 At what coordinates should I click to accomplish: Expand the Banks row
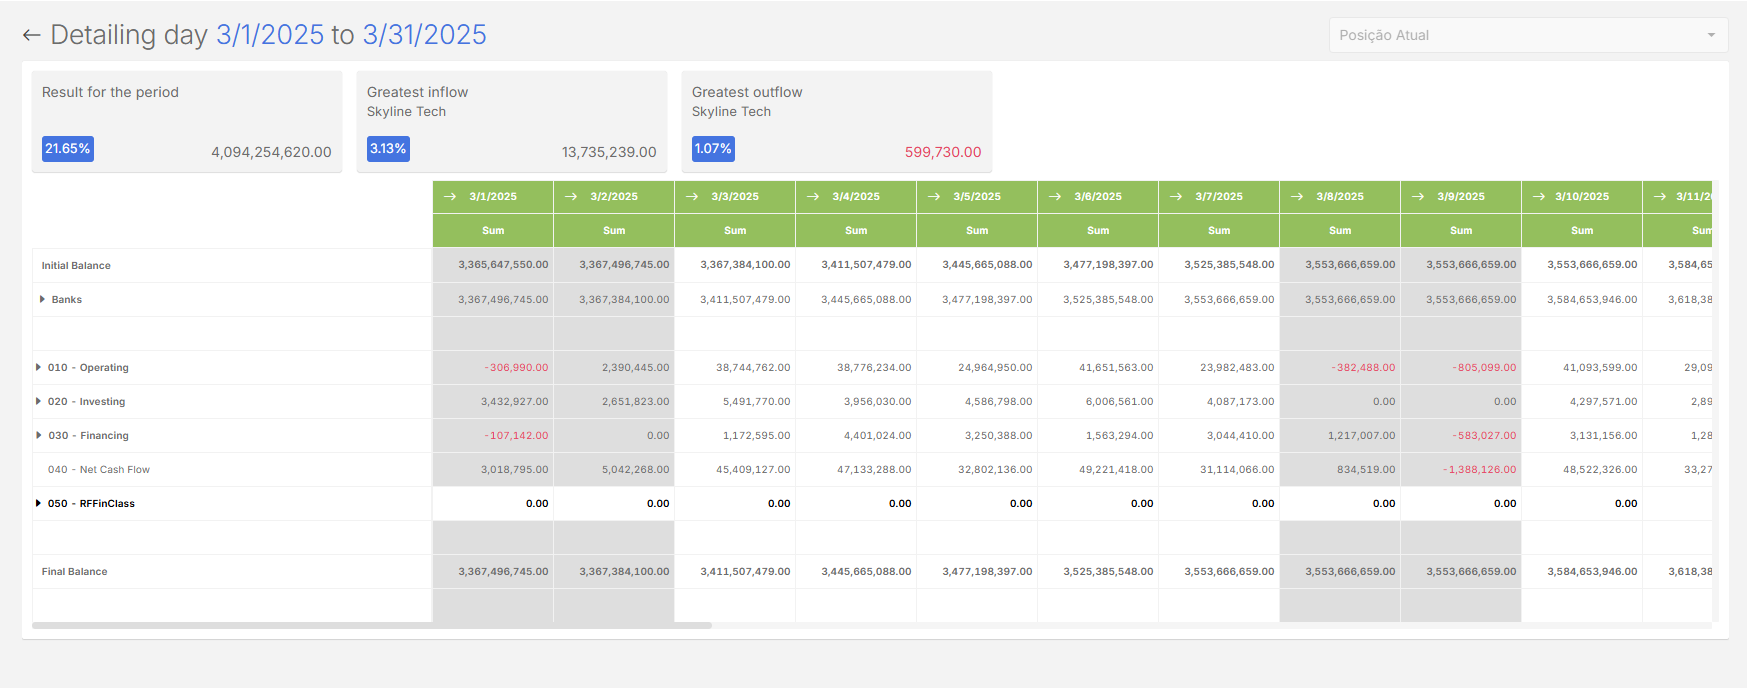(x=42, y=300)
